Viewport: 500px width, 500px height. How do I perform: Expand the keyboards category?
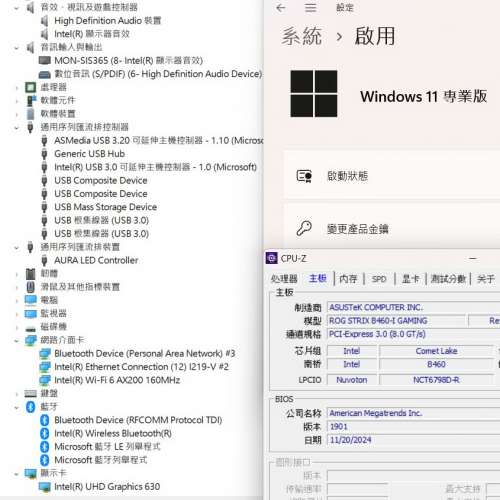[16, 394]
